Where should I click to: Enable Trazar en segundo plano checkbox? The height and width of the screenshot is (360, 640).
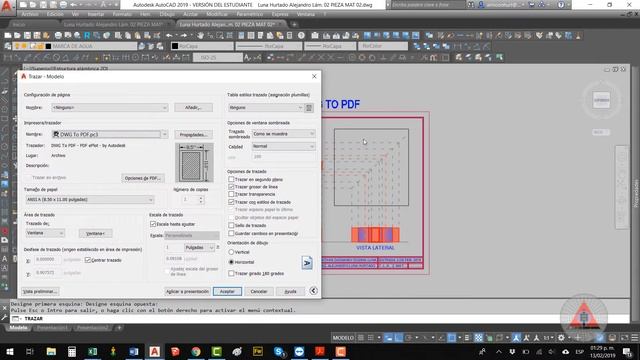coord(231,179)
